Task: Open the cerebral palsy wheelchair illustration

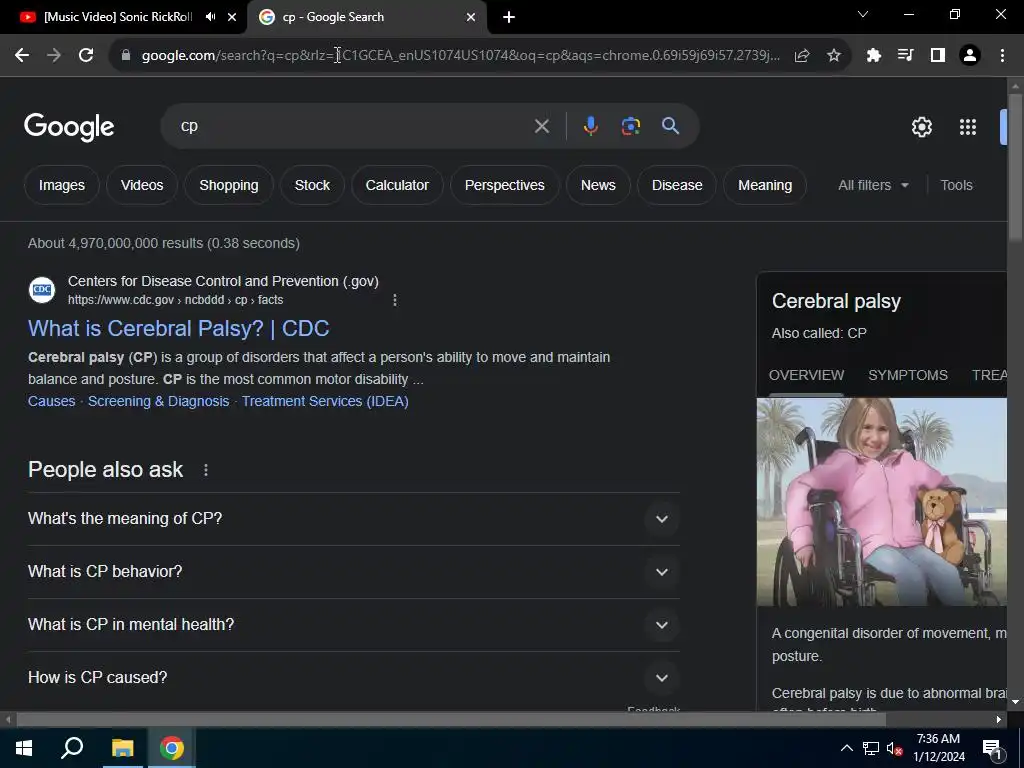Action: (882, 502)
